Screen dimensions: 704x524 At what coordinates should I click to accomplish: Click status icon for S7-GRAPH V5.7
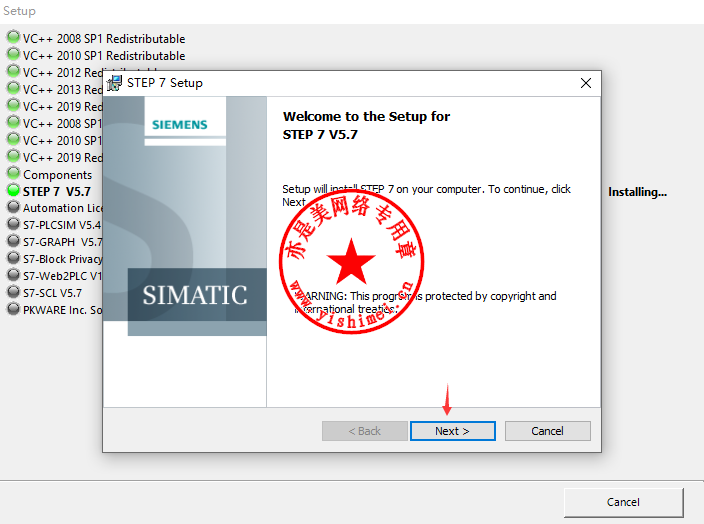click(13, 241)
